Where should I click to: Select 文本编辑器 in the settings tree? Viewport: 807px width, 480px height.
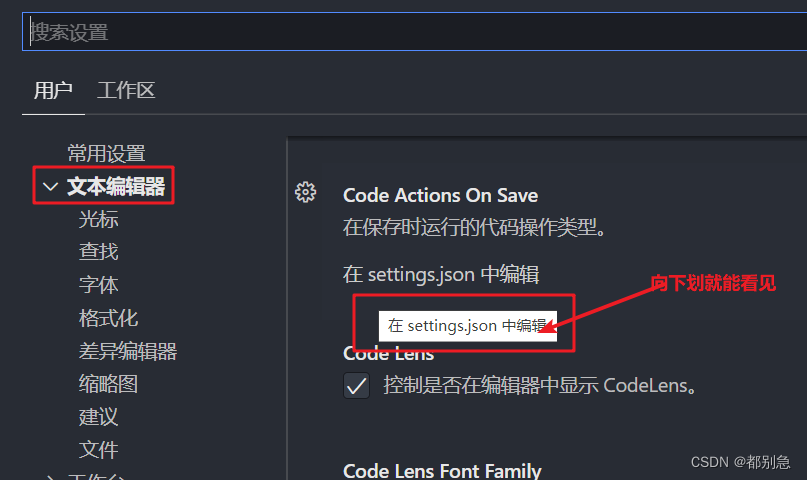click(x=116, y=186)
